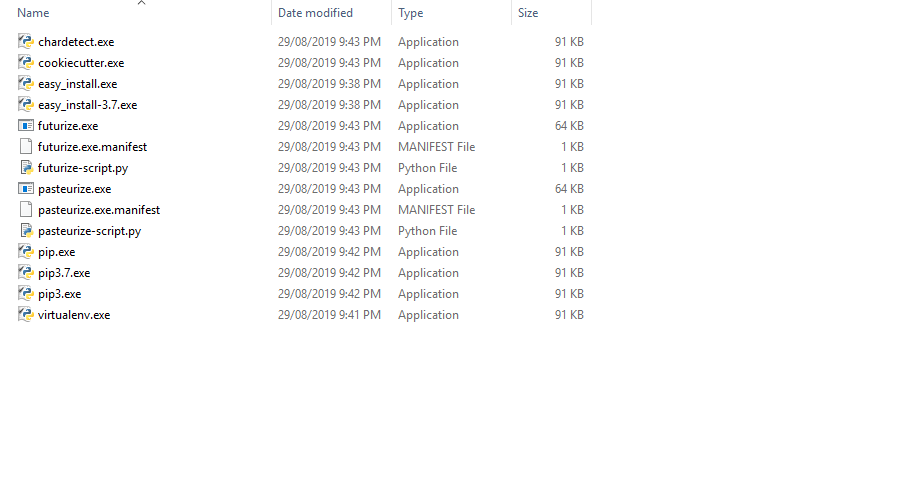Click the easy_install.exe file icon
Image resolution: width=904 pixels, height=500 pixels.
point(25,84)
